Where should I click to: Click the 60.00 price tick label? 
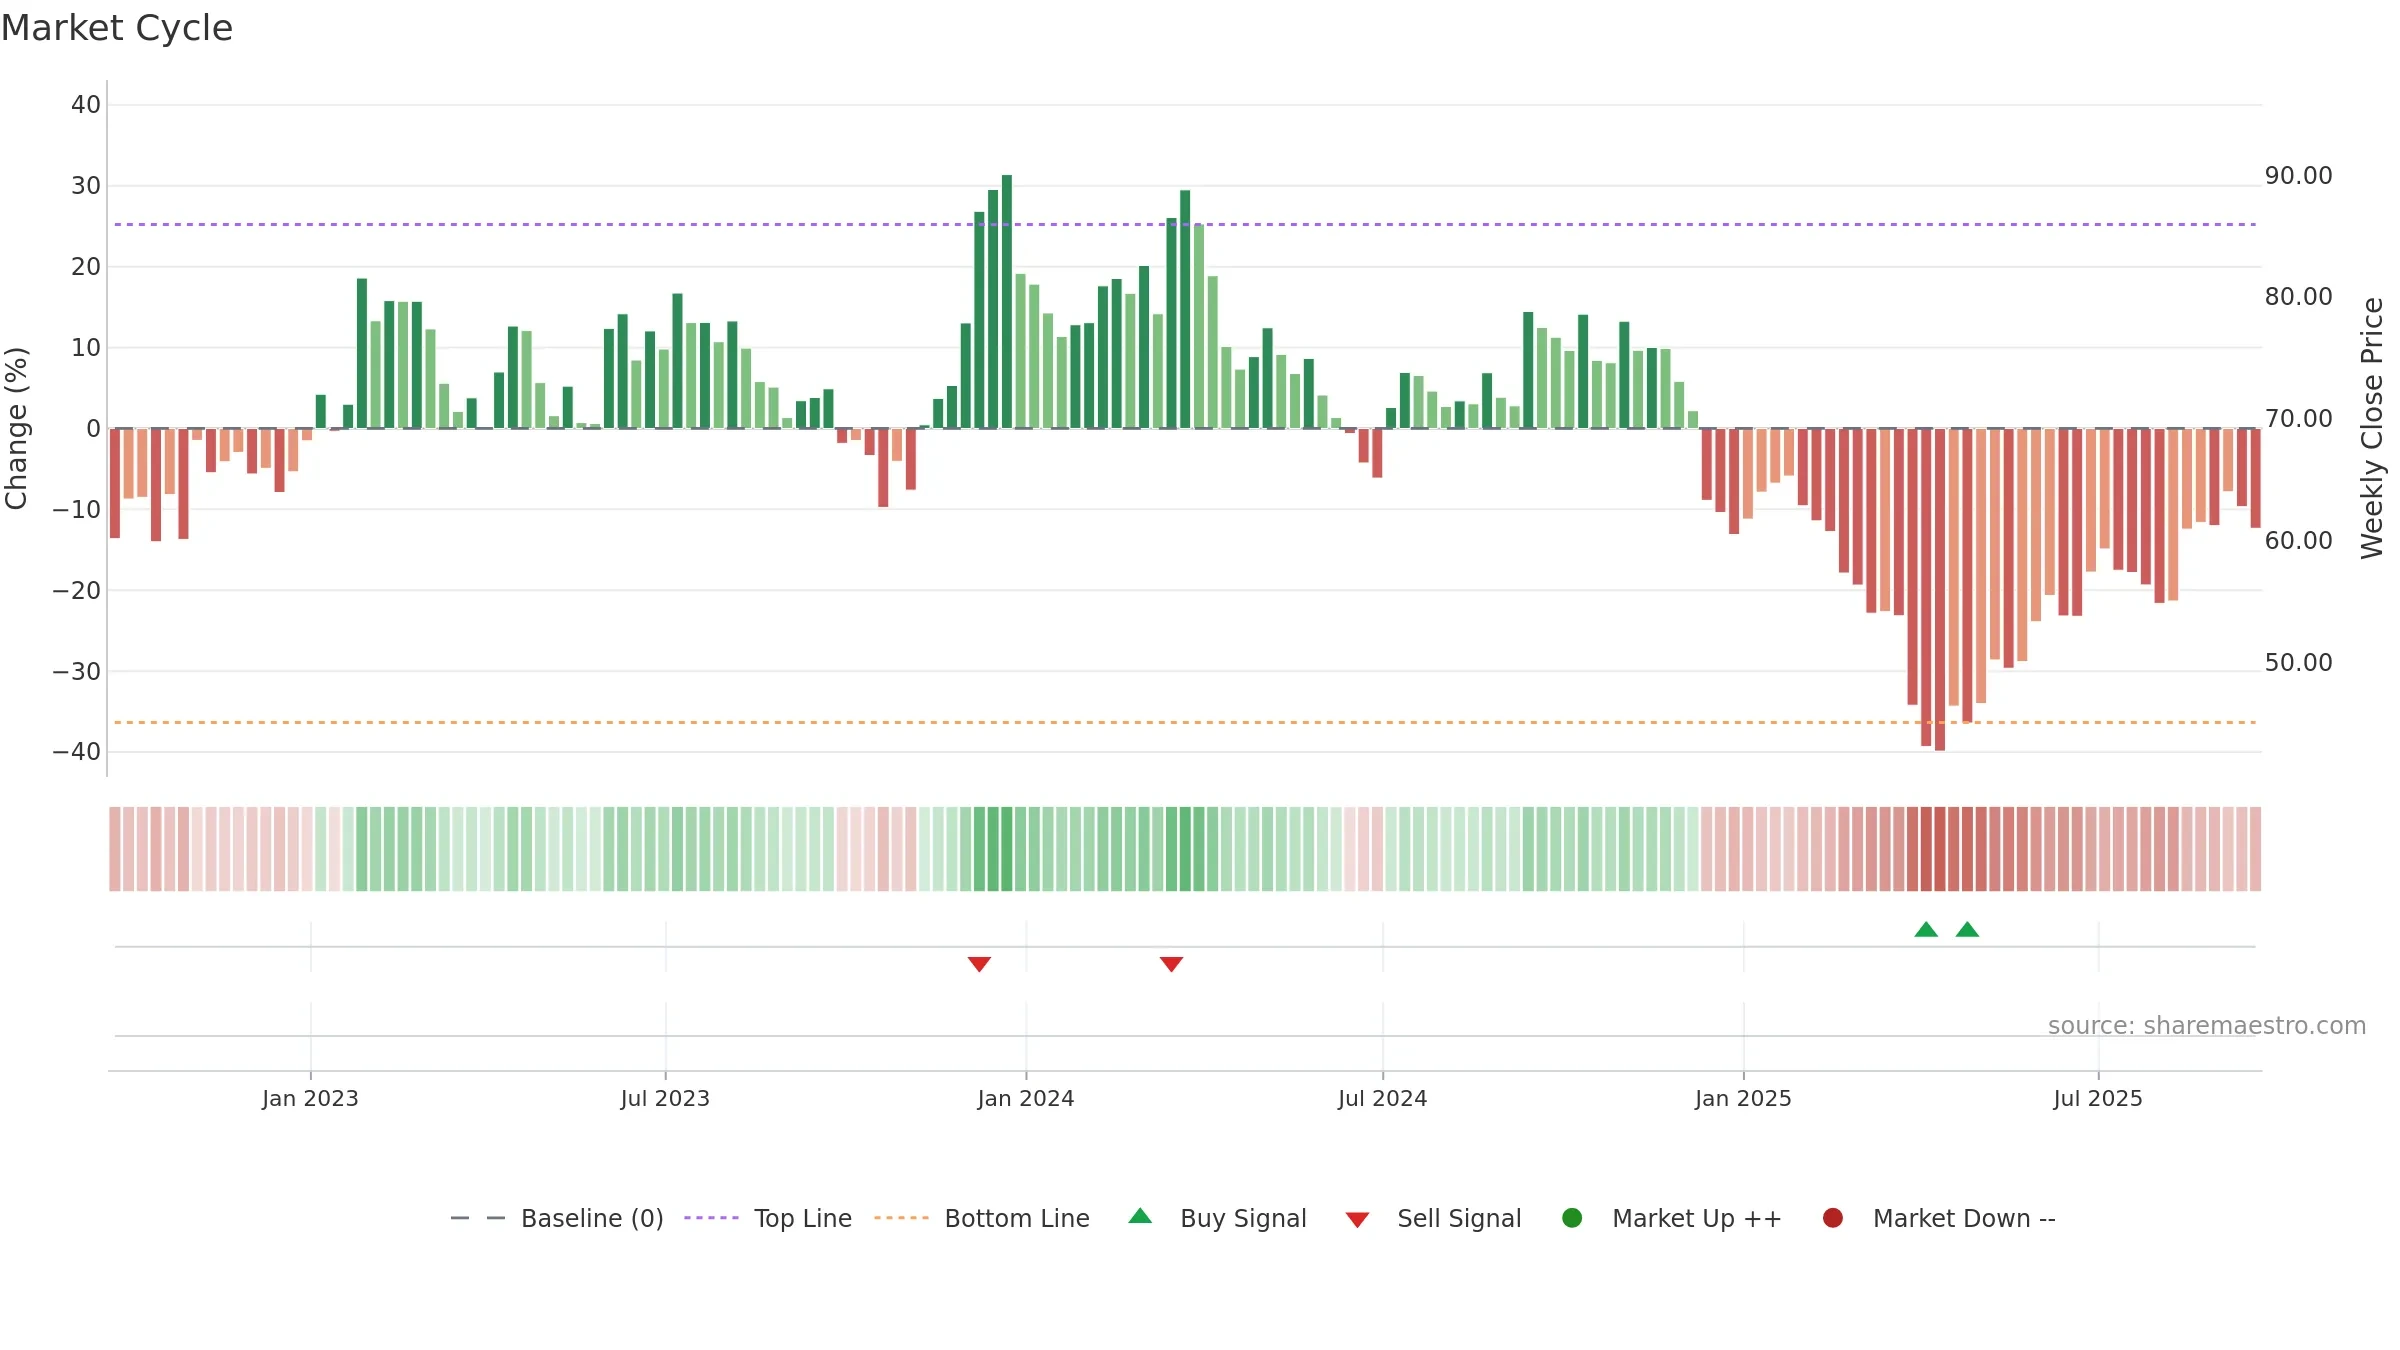(2299, 541)
